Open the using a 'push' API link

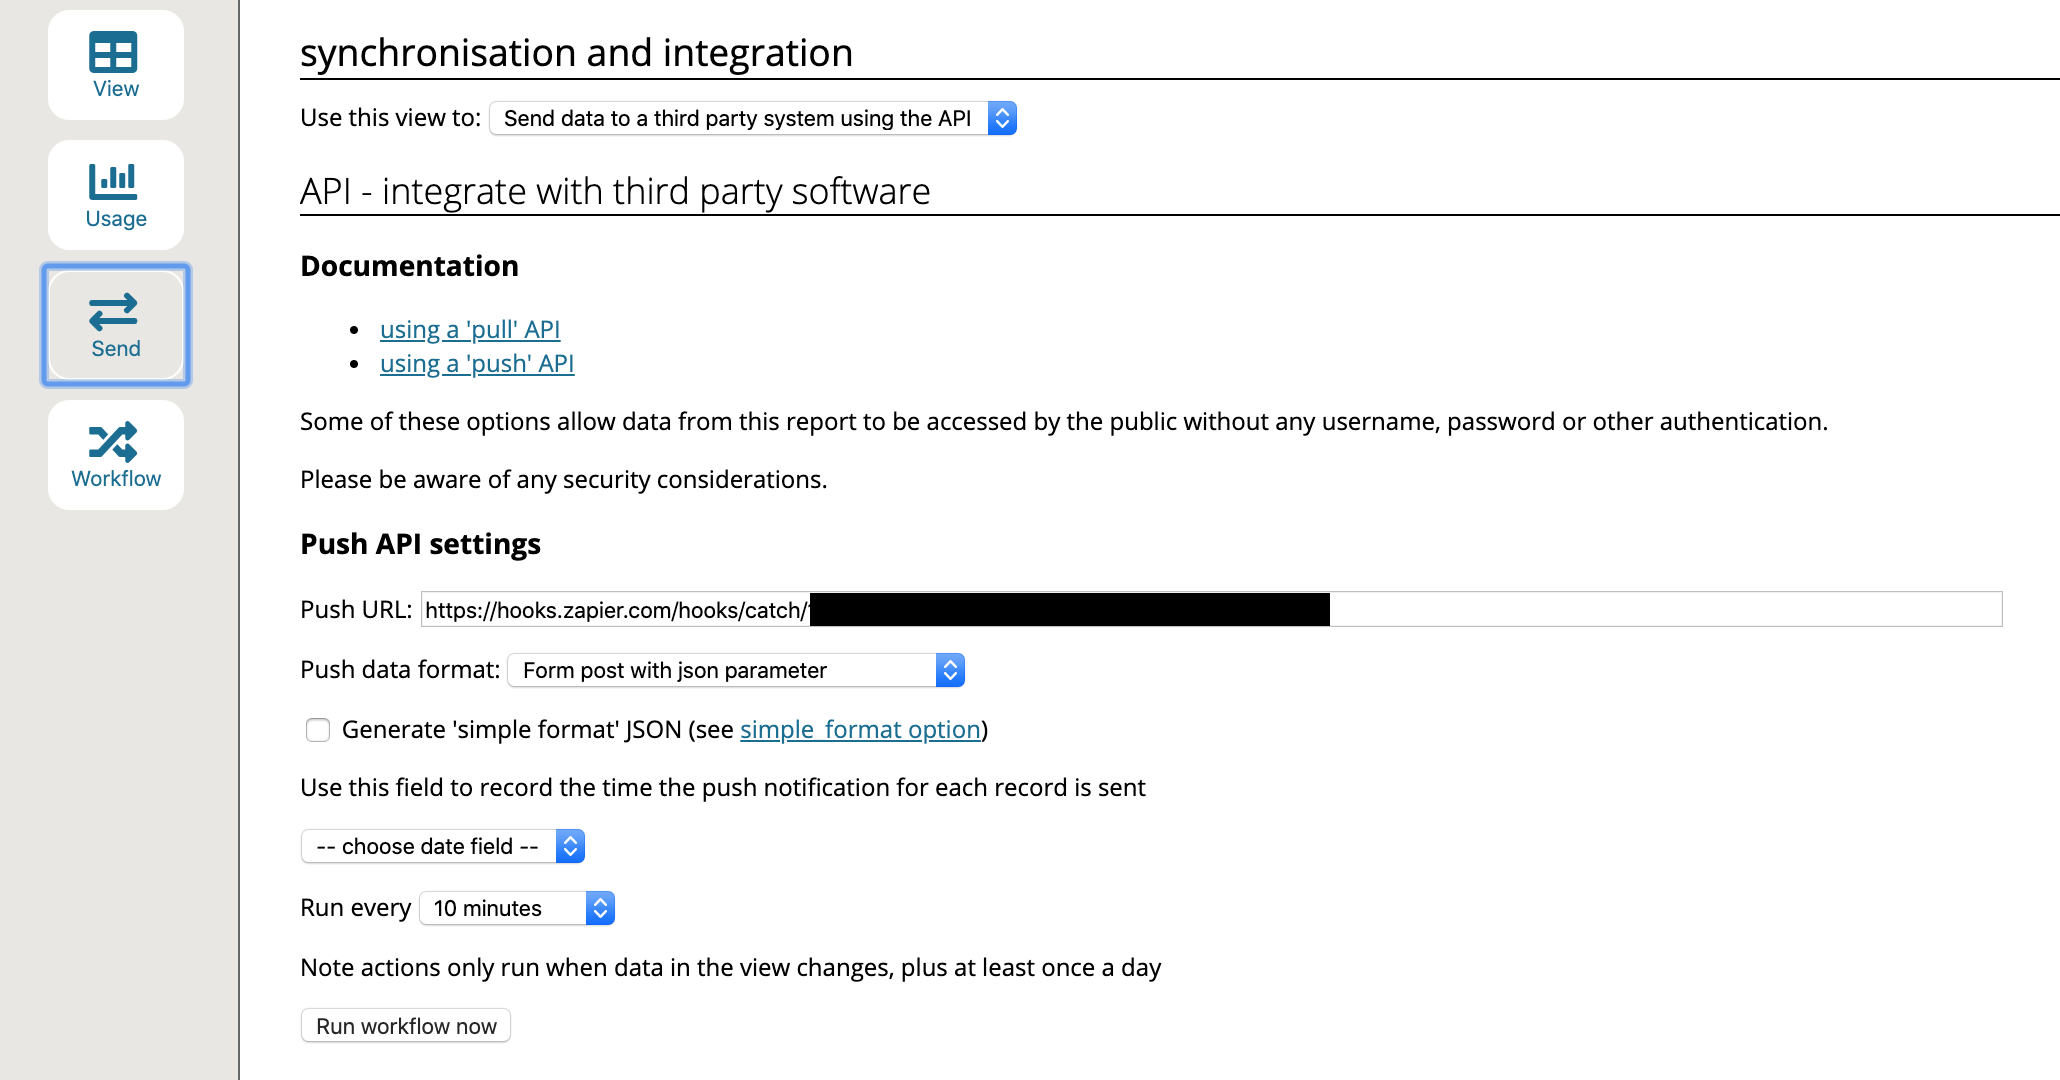click(x=477, y=363)
